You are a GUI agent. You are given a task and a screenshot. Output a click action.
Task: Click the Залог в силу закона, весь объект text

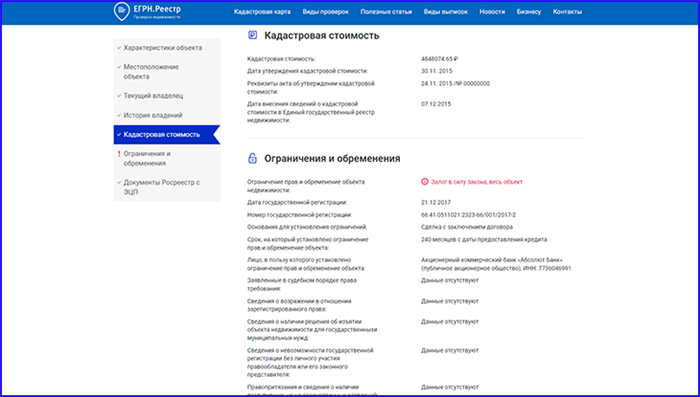point(476,182)
